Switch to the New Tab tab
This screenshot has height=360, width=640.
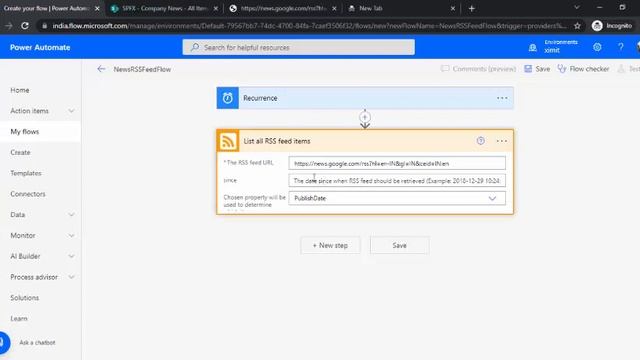[x=402, y=8]
